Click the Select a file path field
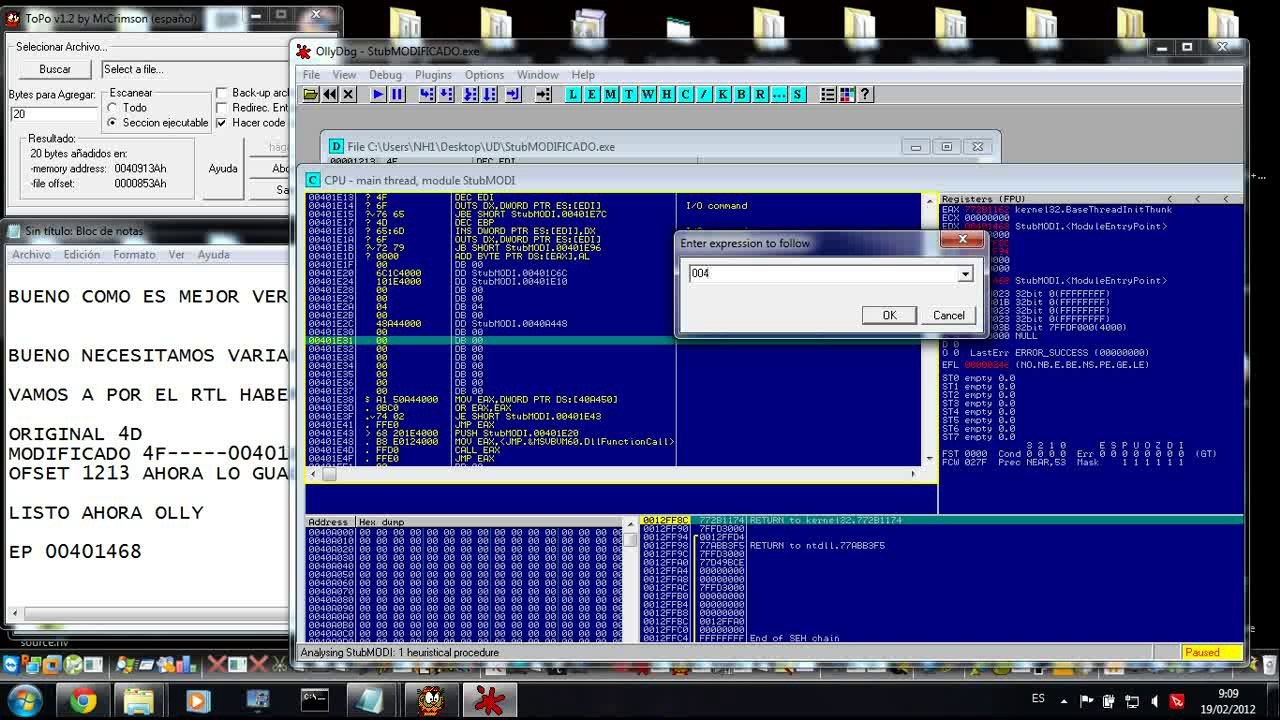Screen dimensions: 1280x720 tap(194, 69)
